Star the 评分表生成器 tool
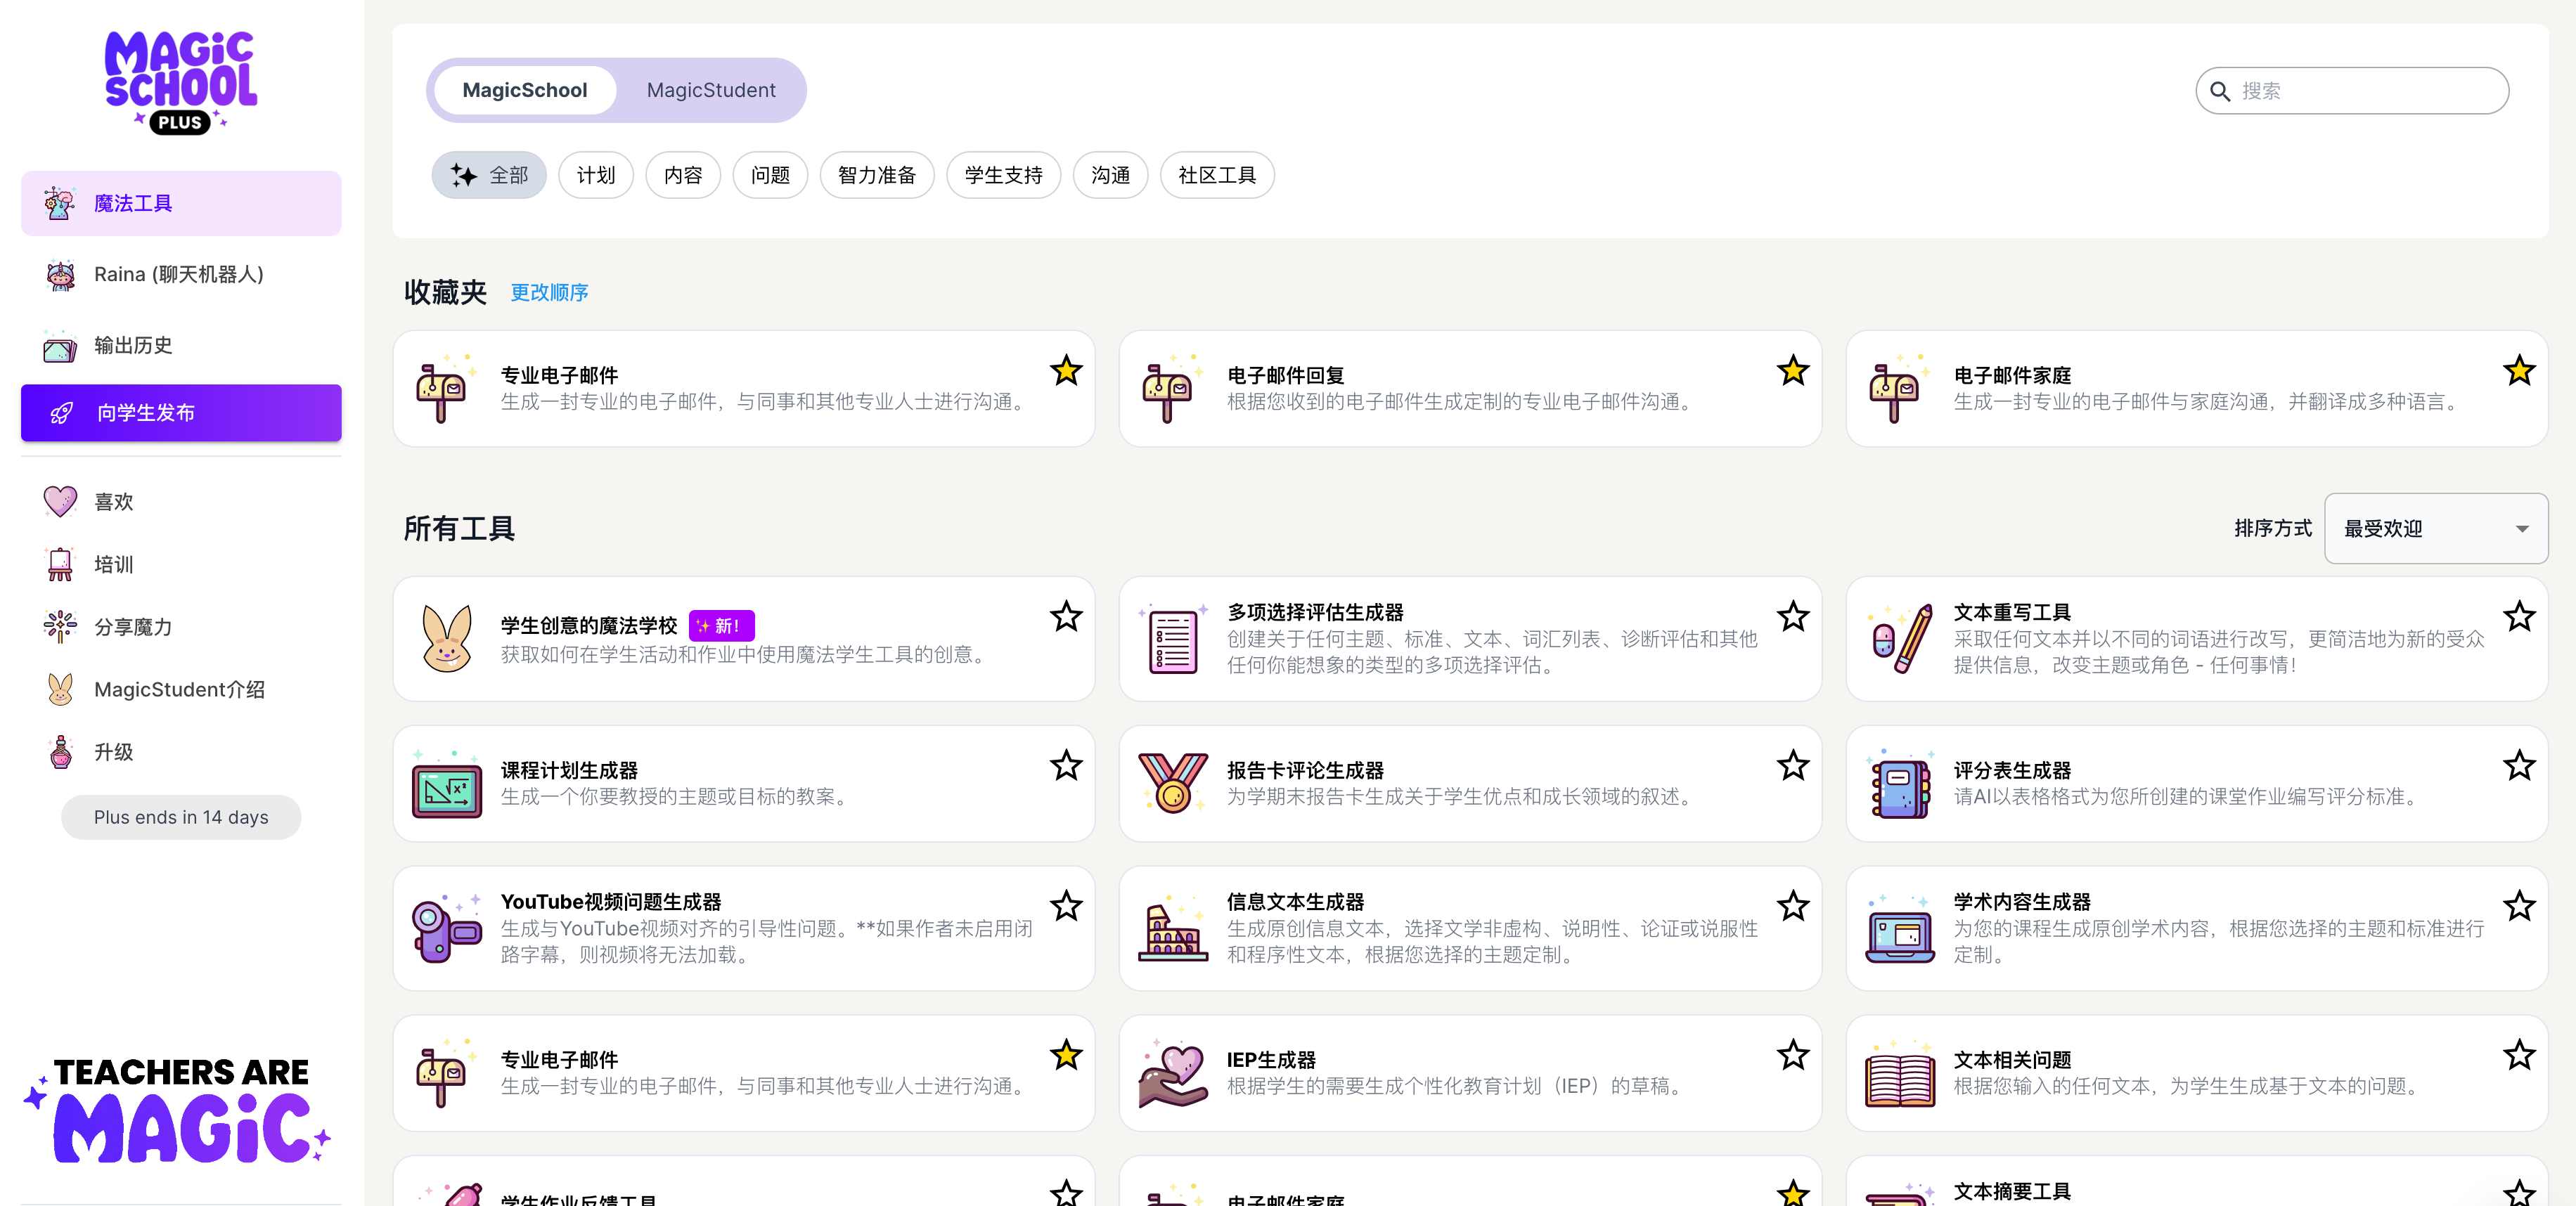The height and width of the screenshot is (1206, 2576). [2518, 766]
